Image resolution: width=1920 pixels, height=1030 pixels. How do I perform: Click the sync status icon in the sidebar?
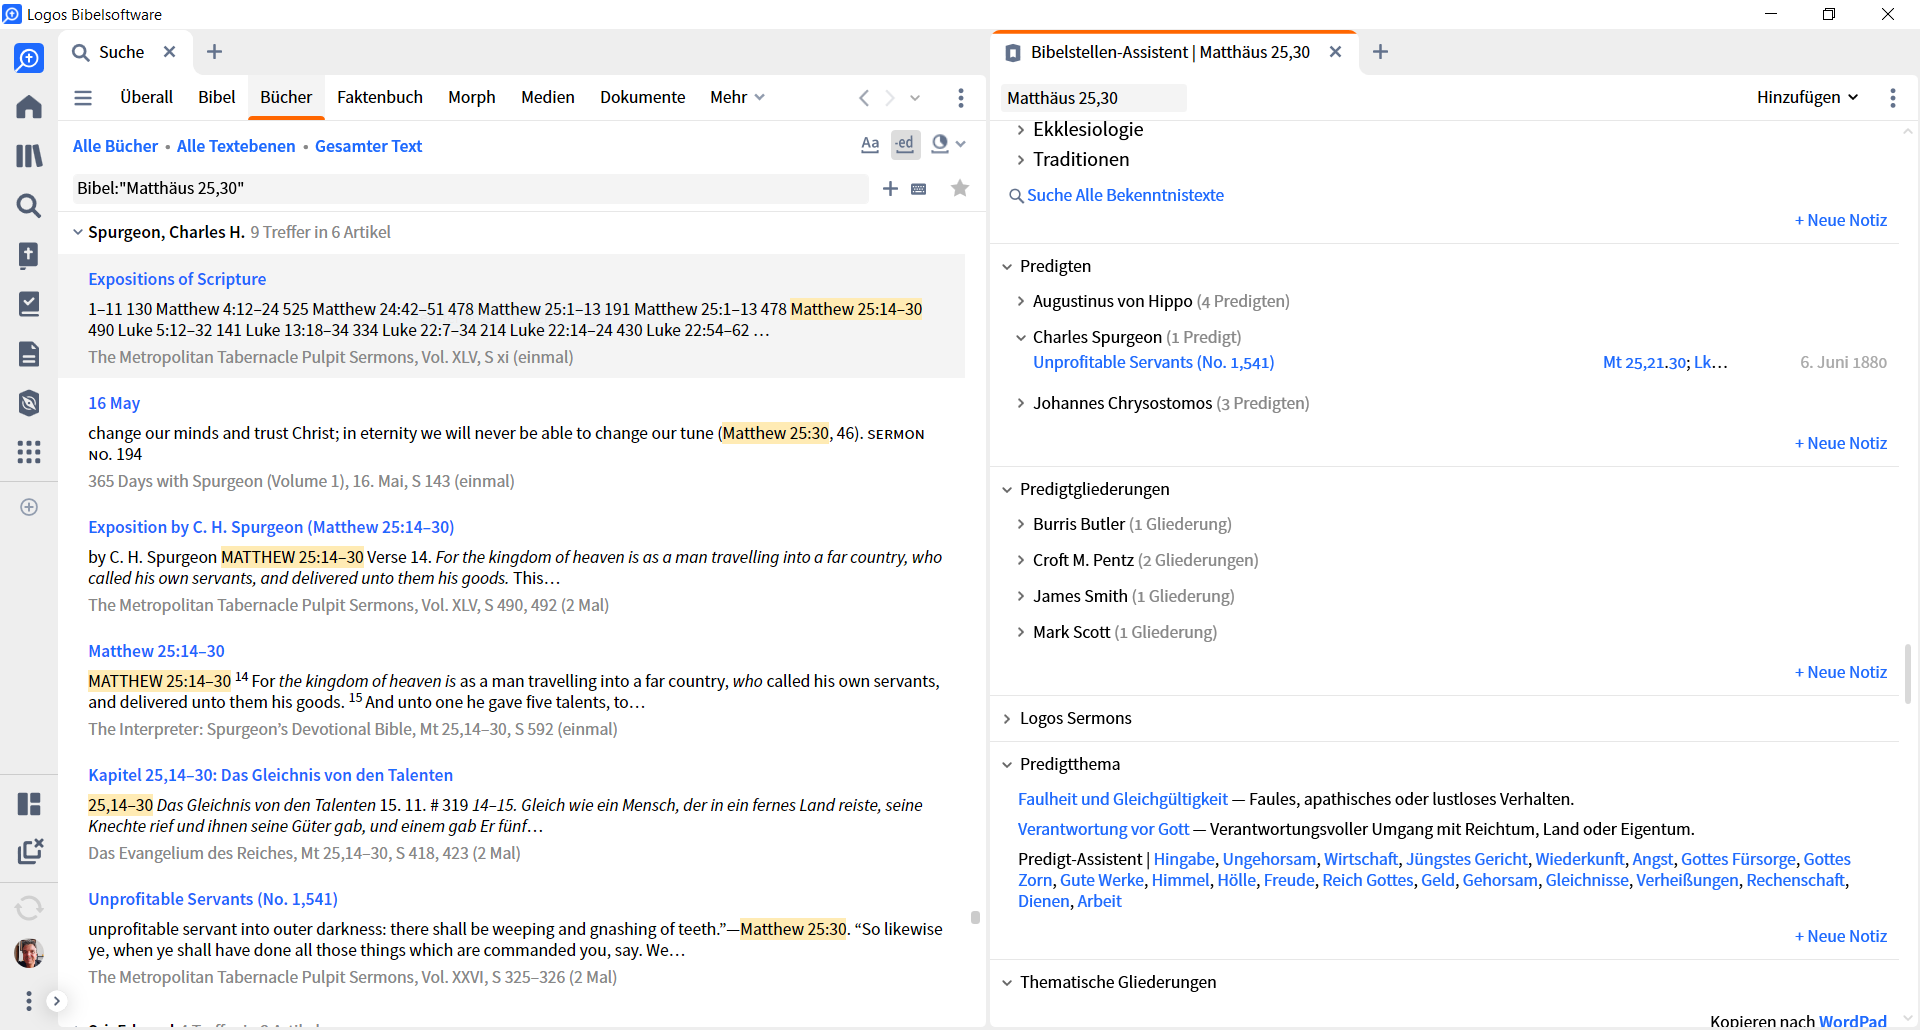click(x=29, y=907)
